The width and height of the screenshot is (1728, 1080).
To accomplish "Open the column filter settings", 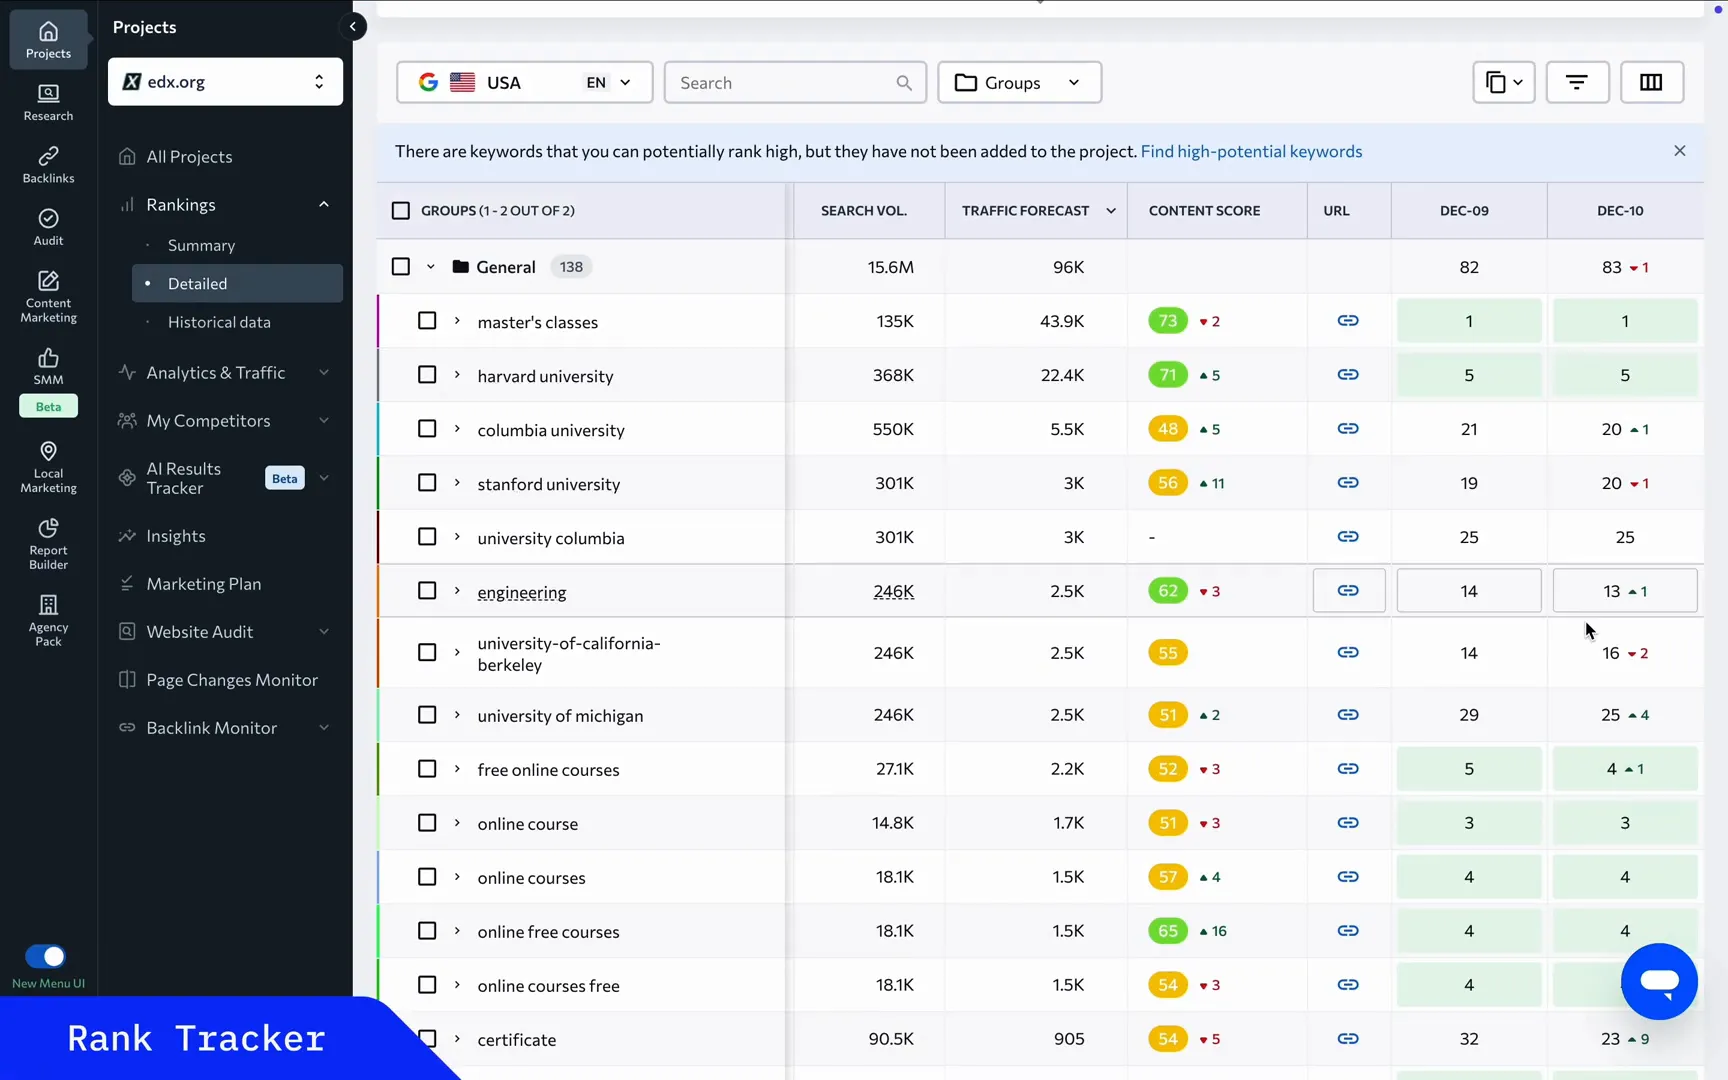I will click(x=1651, y=82).
